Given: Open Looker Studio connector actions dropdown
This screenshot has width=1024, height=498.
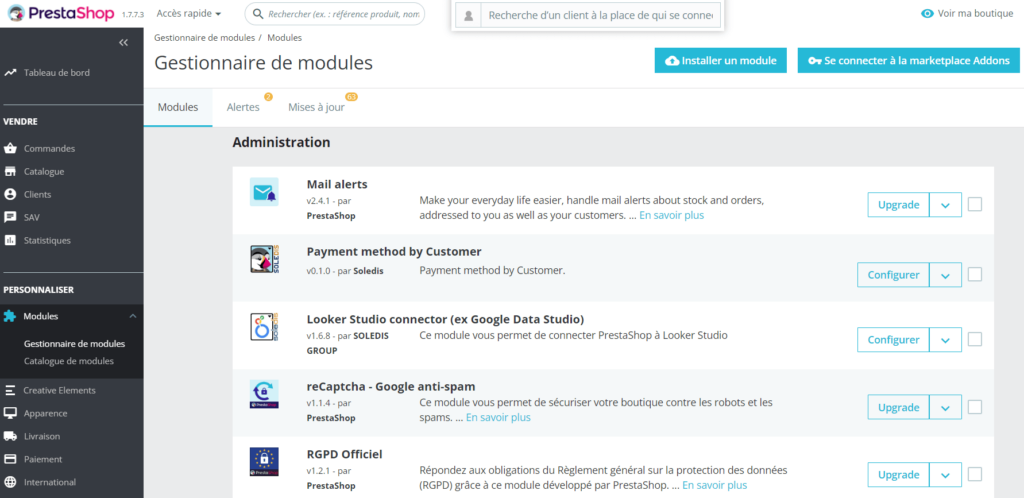Looking at the screenshot, I should 945,340.
